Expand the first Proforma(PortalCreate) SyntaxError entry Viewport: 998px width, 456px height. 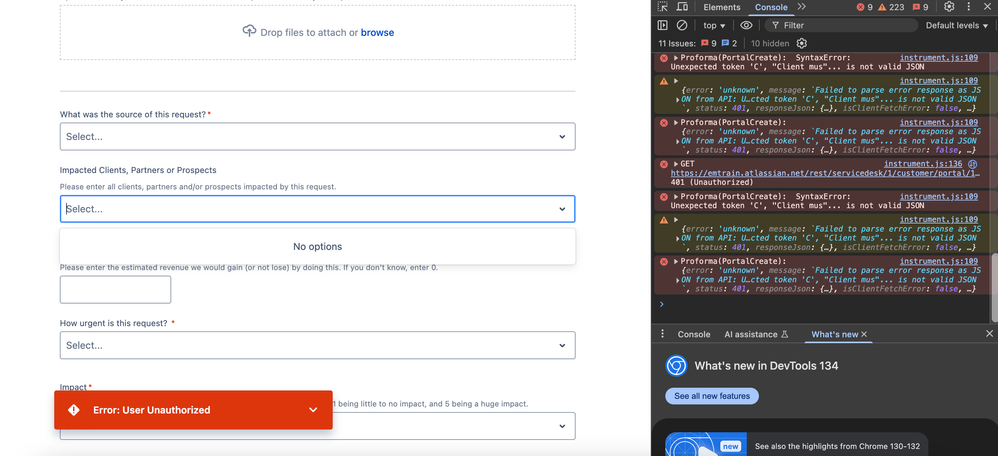(x=676, y=58)
